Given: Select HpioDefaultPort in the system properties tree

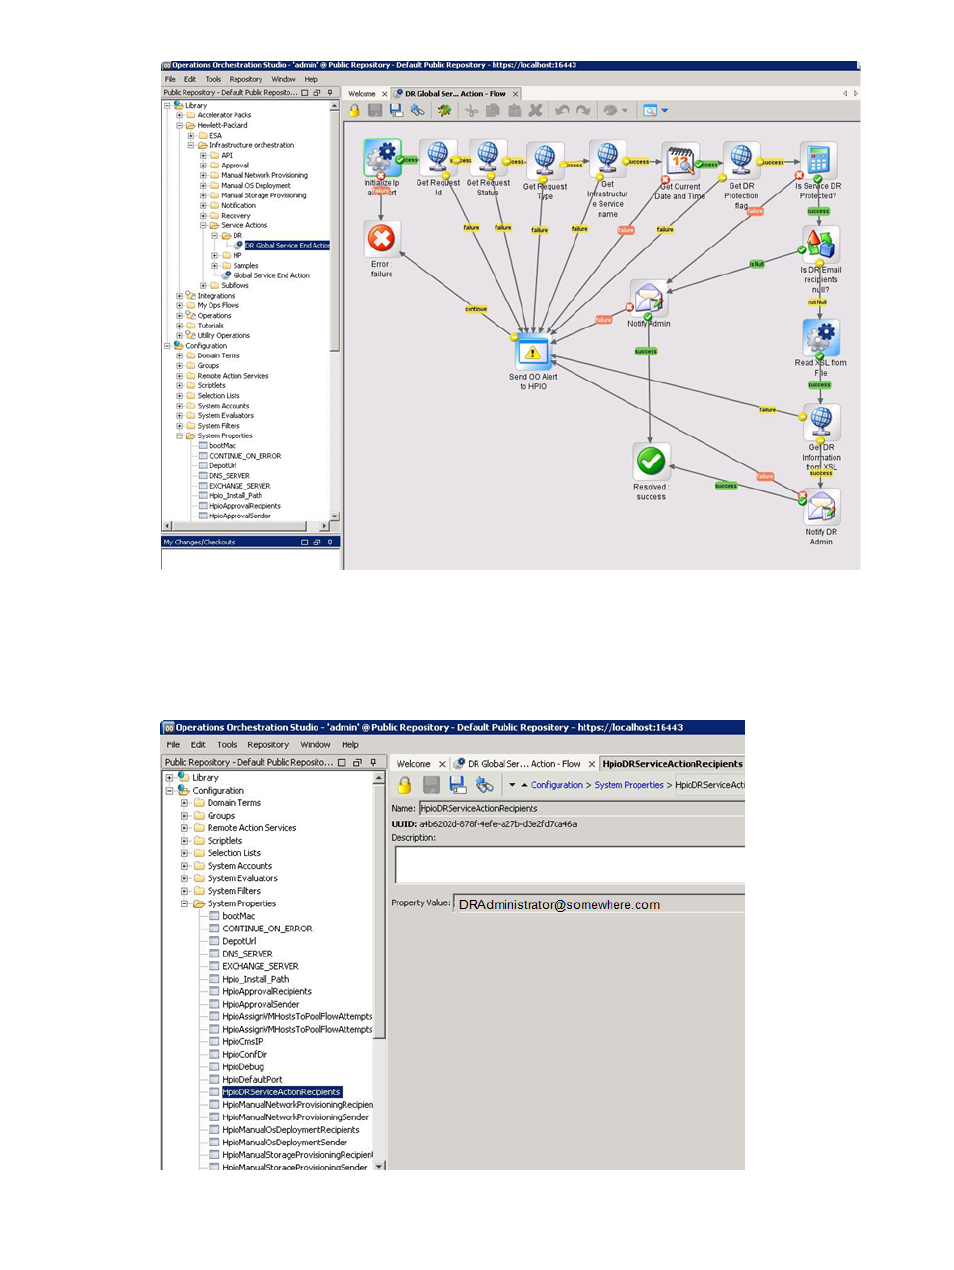Looking at the screenshot, I should [x=252, y=1080].
